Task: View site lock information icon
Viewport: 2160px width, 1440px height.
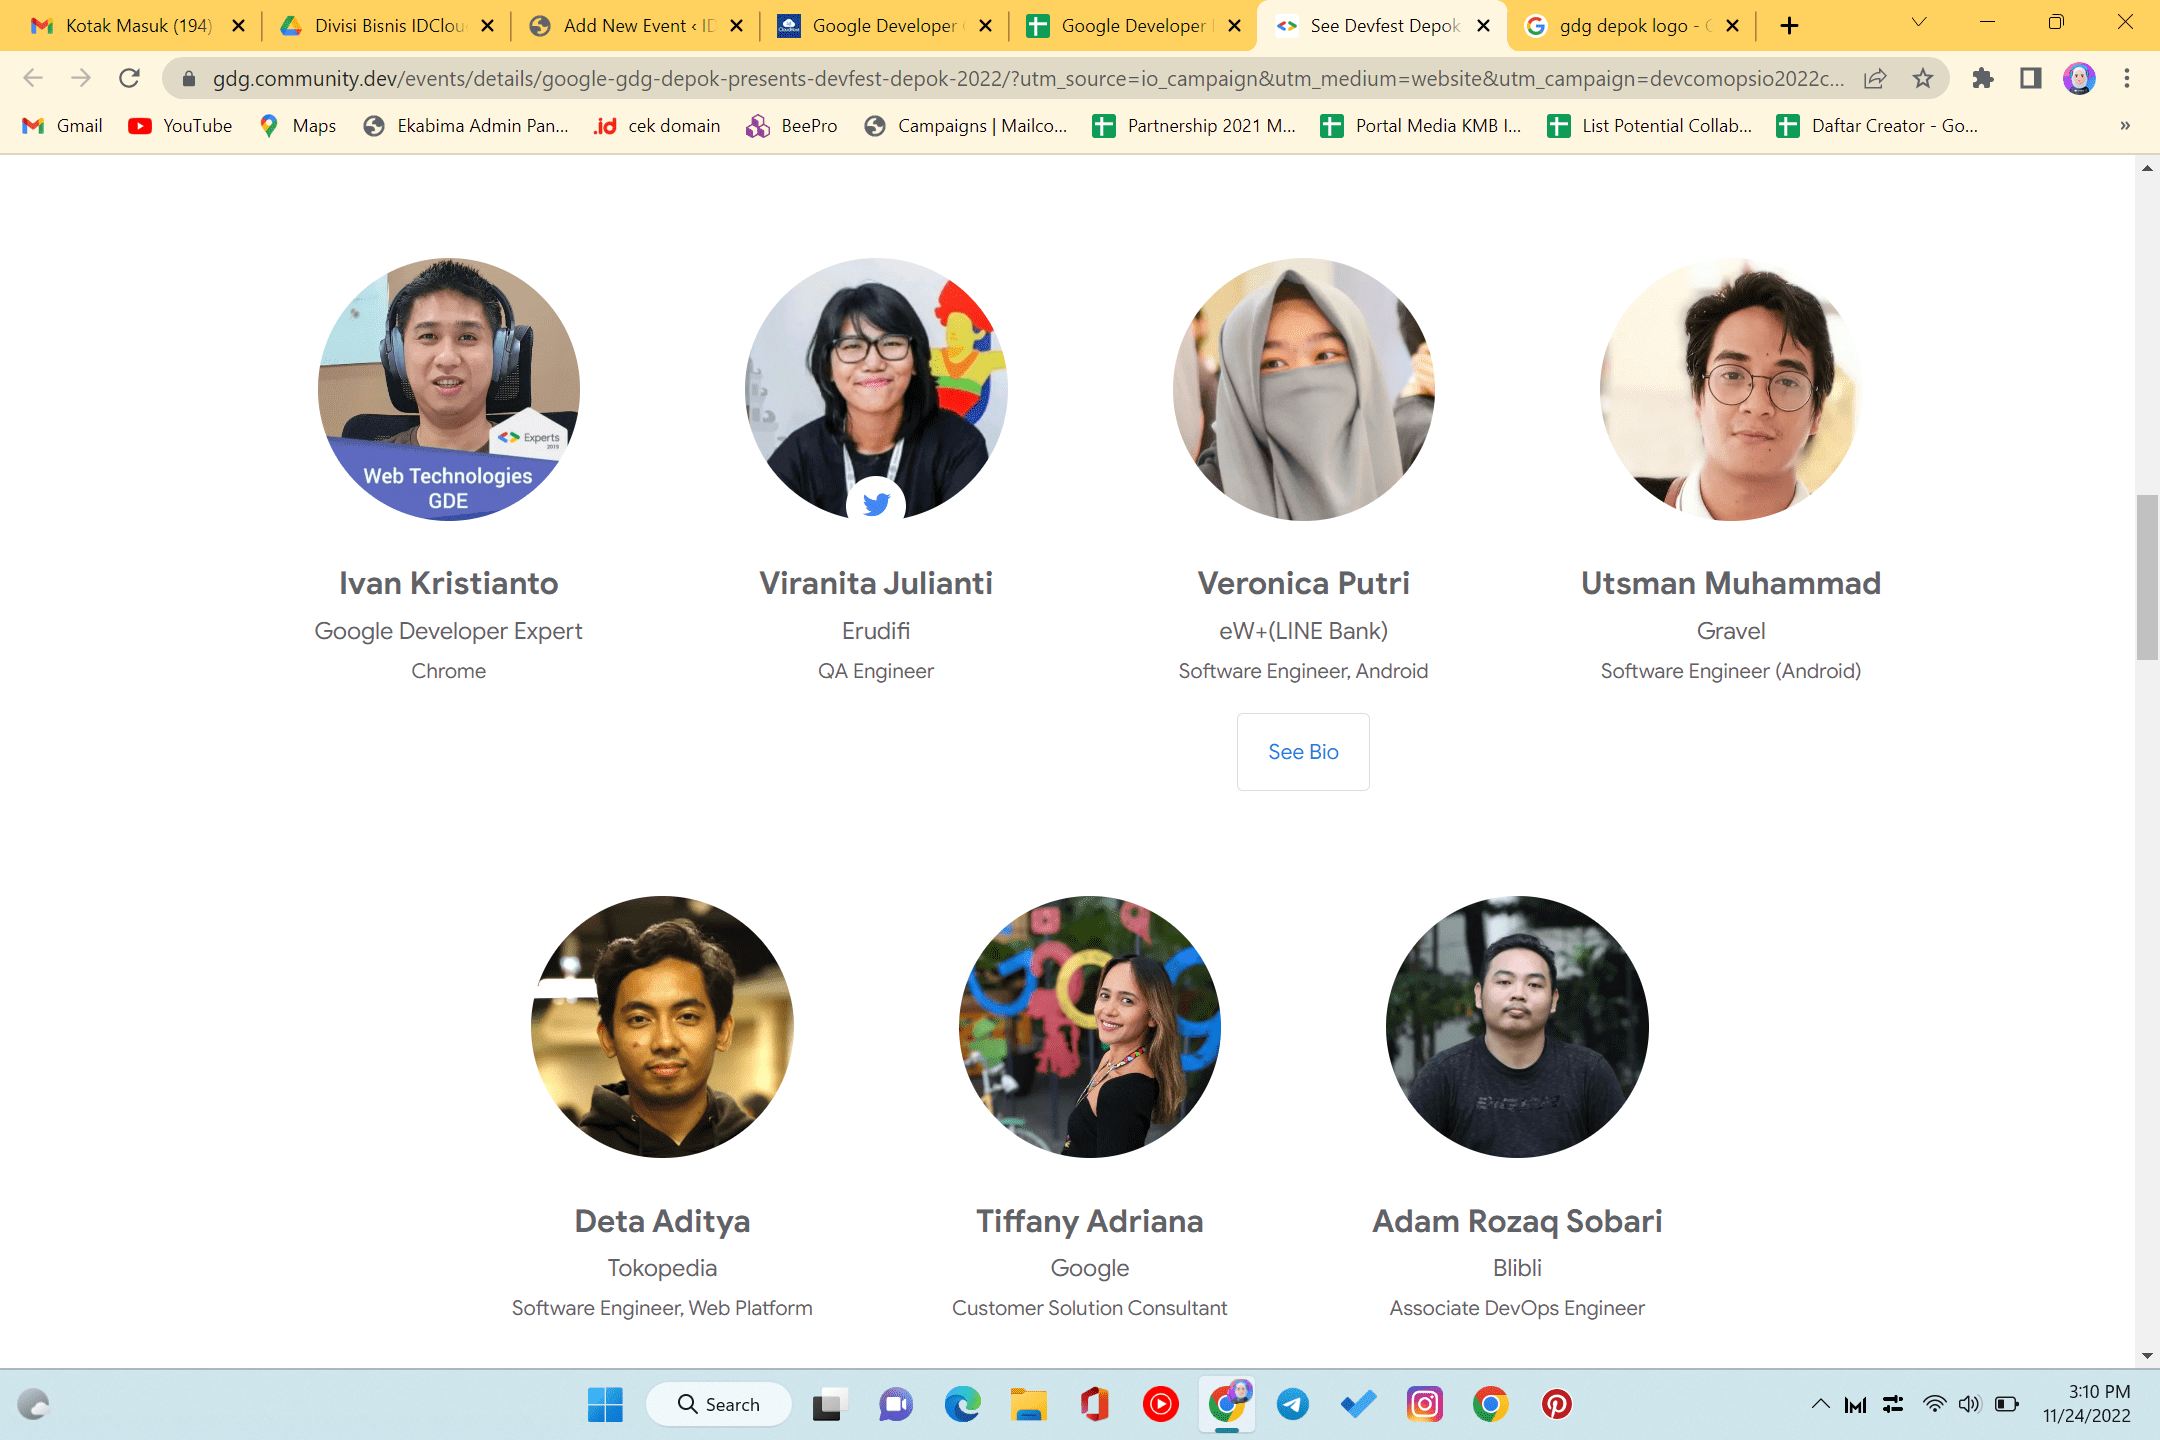Action: [188, 78]
